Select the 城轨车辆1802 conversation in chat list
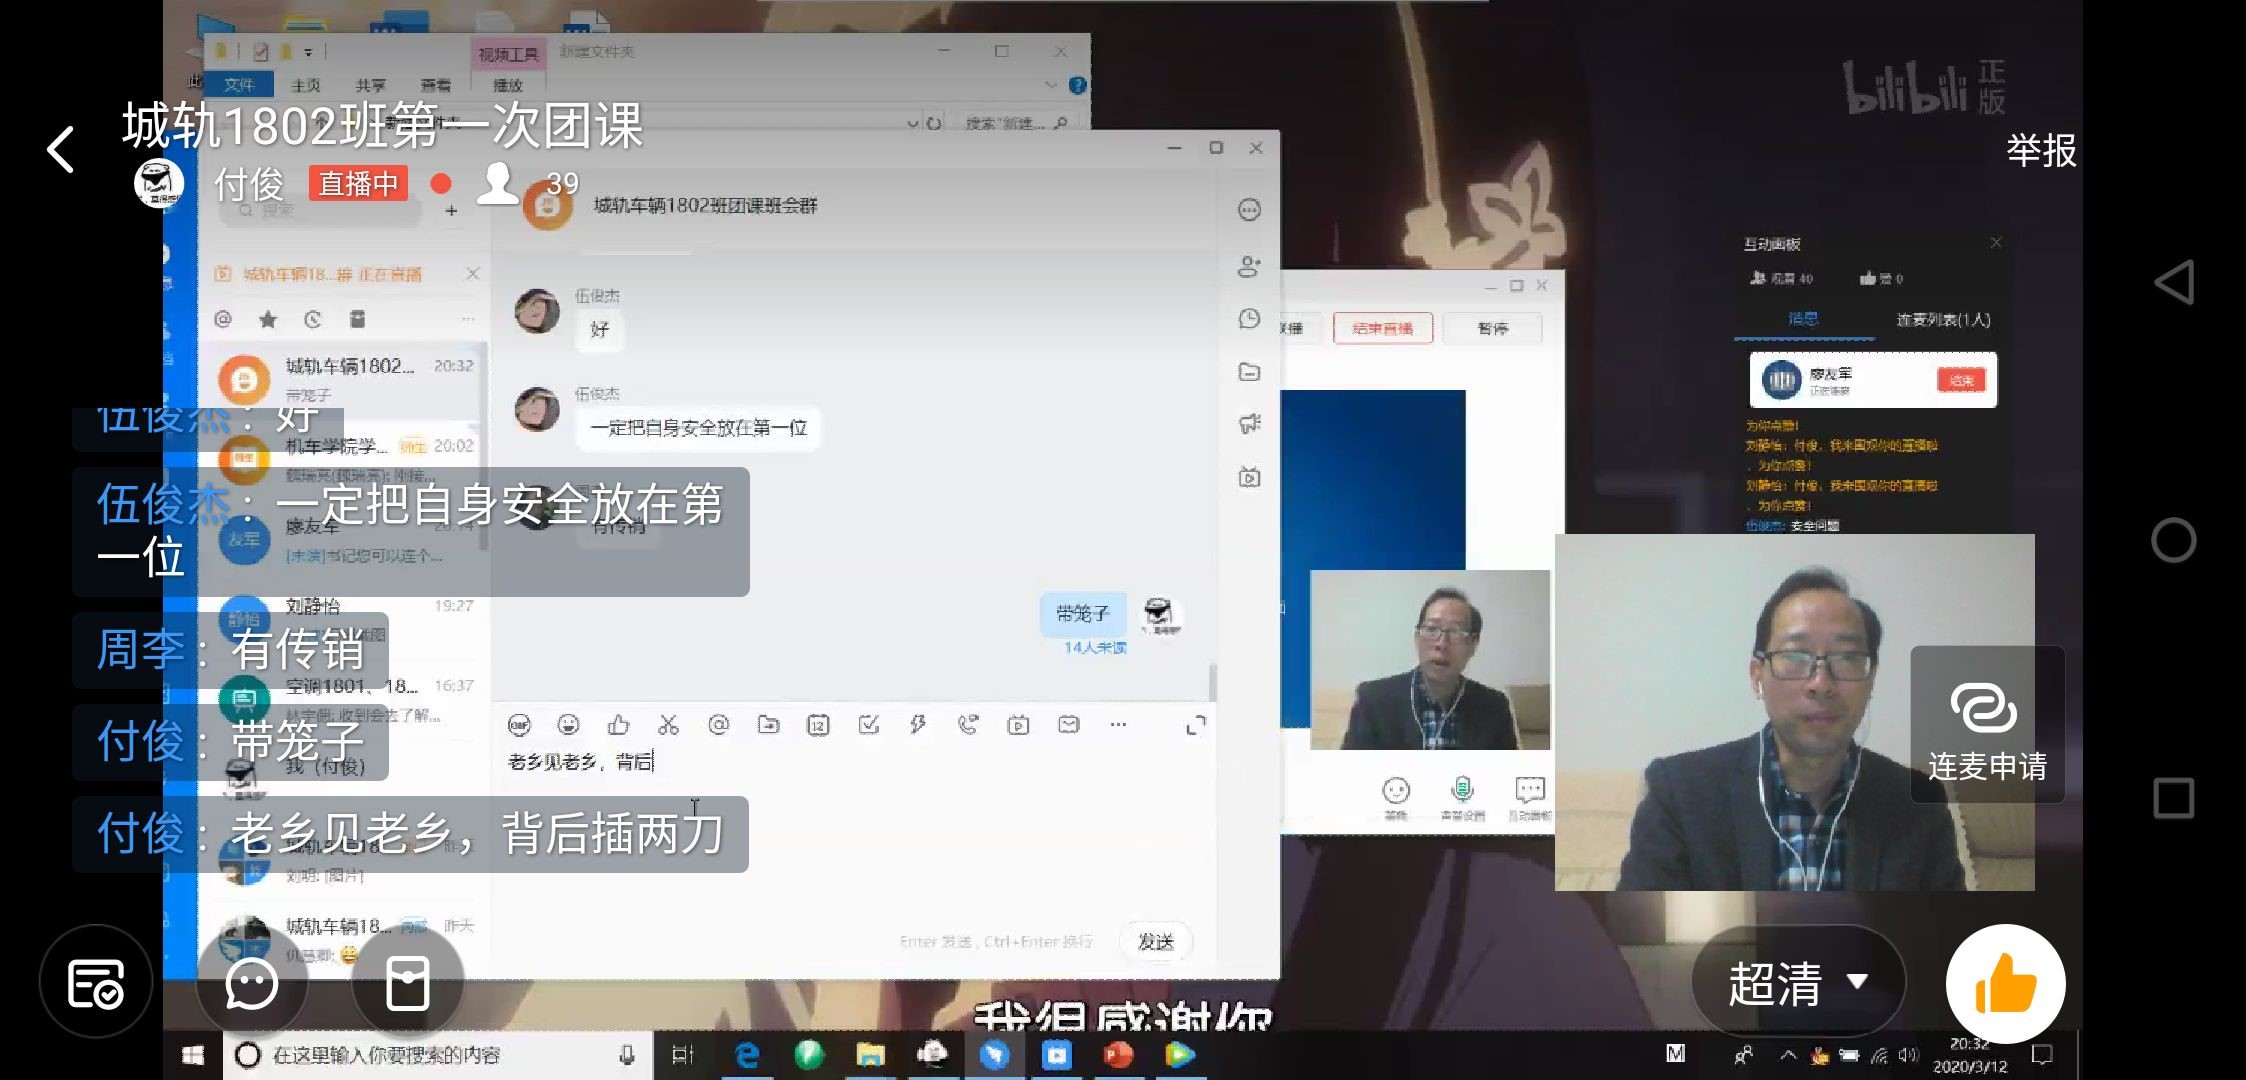The height and width of the screenshot is (1080, 2246). 343,380
